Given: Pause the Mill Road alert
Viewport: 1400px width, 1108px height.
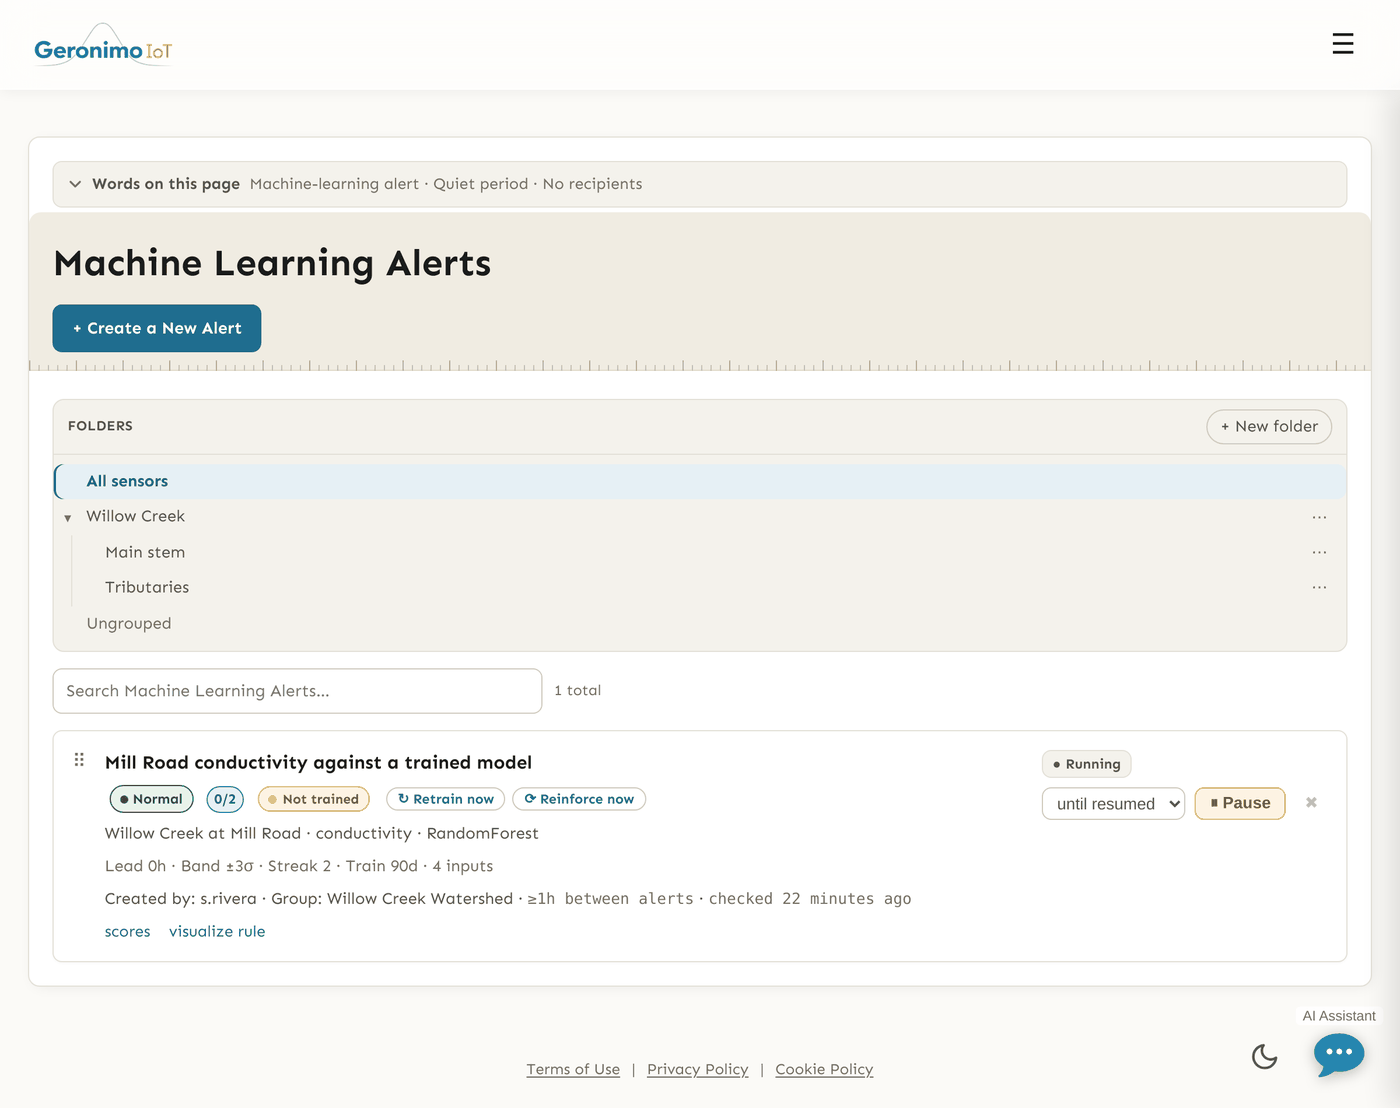Looking at the screenshot, I should click(1240, 803).
